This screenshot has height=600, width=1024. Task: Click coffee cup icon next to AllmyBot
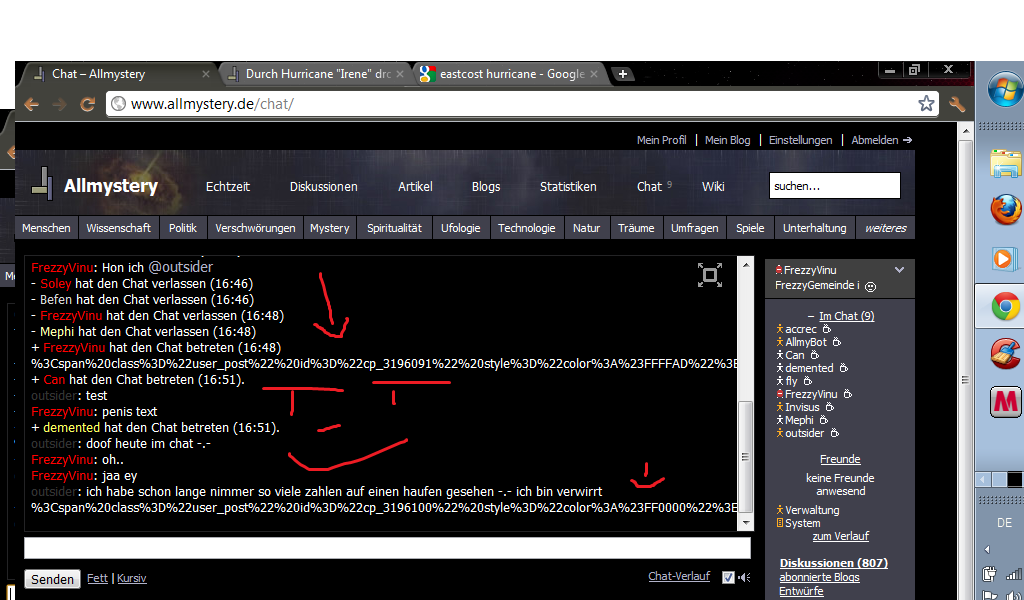point(837,342)
